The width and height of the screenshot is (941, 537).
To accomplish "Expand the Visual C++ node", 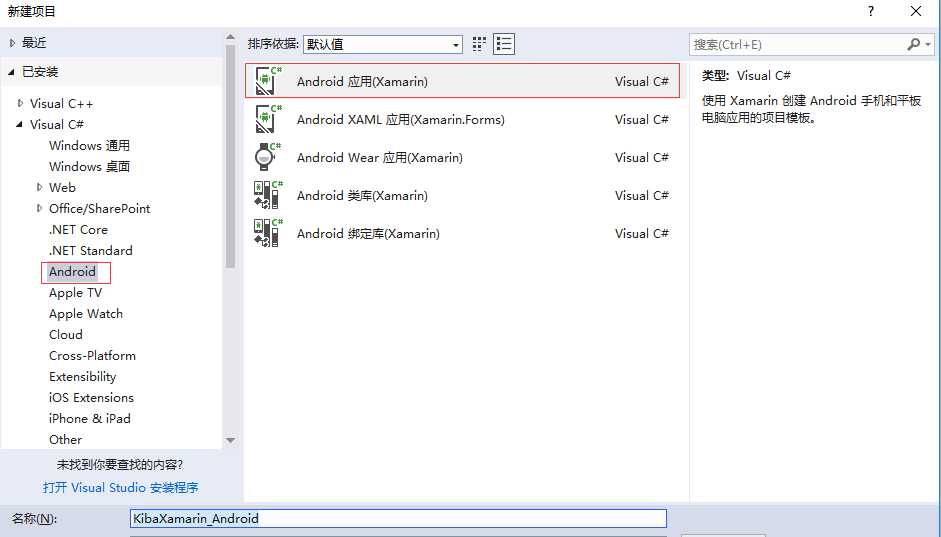I will coord(20,103).
